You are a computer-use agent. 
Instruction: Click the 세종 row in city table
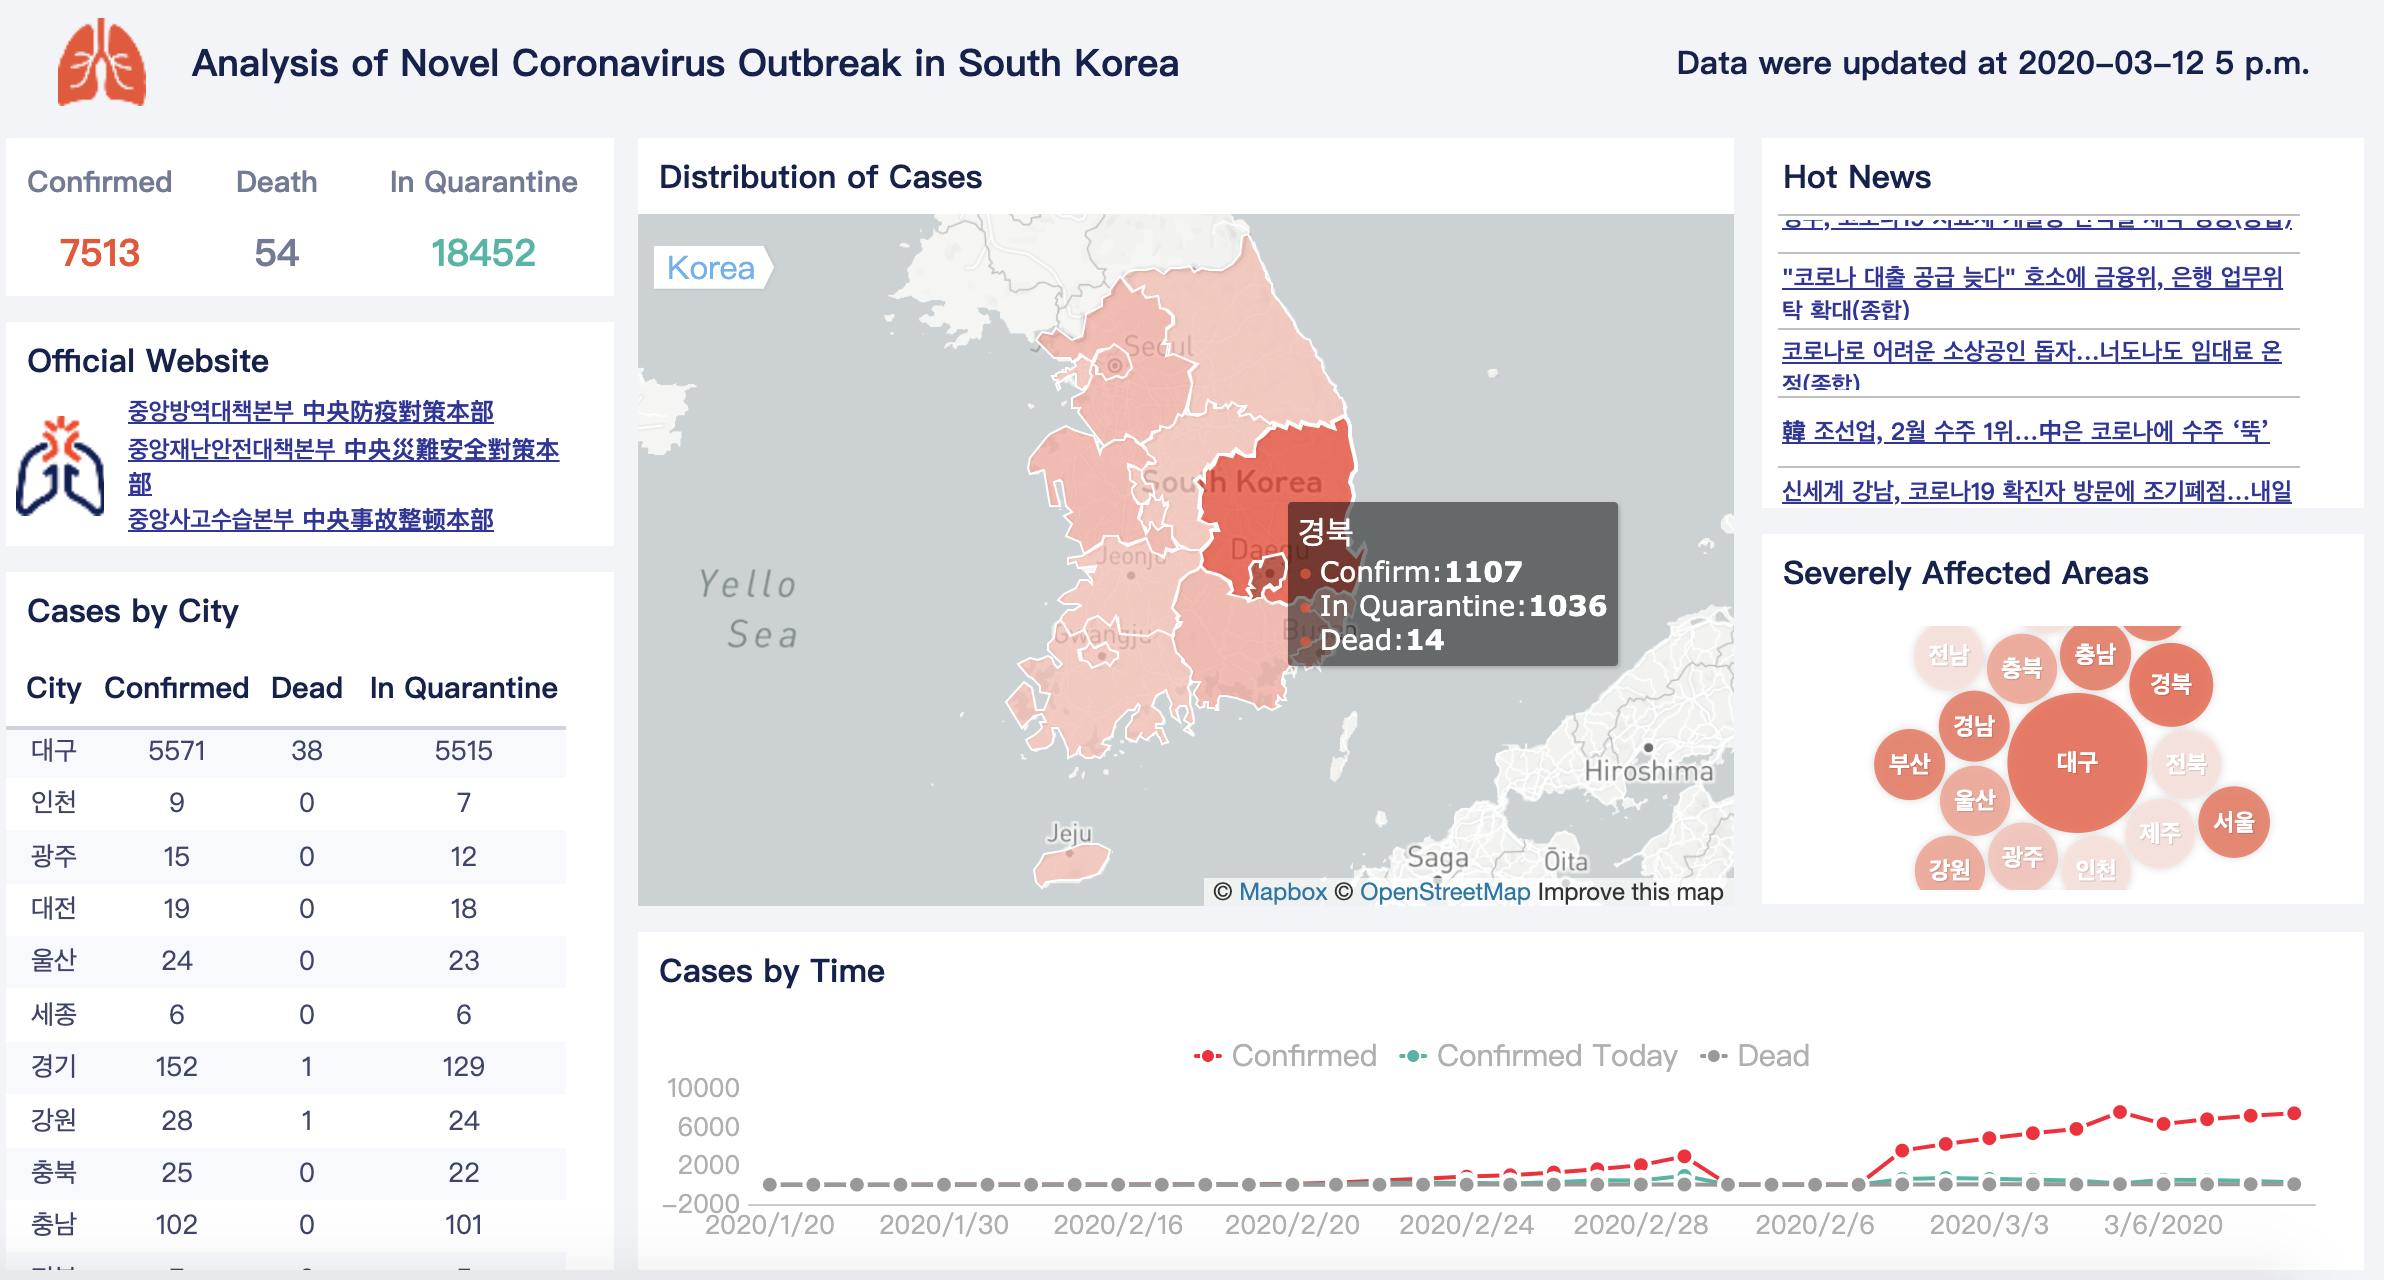point(286,1014)
